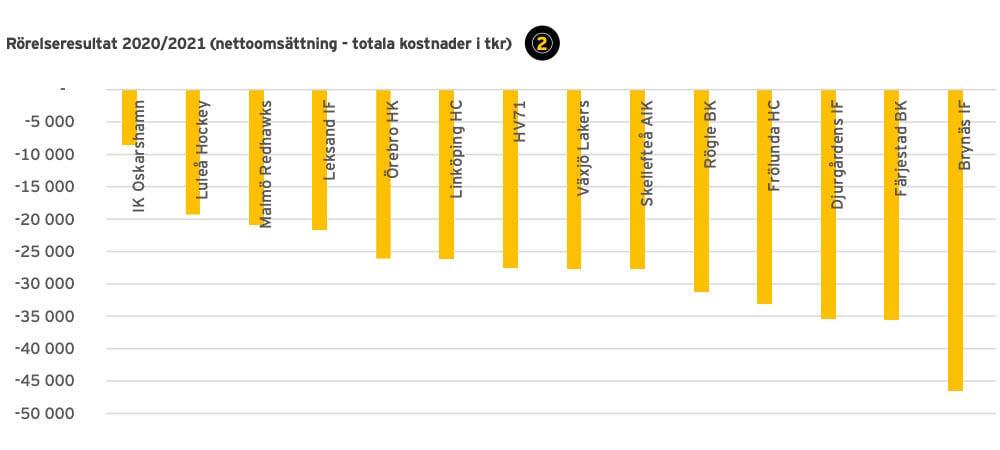Click the Frölunda HC yellow bar
Image resolution: width=1000 pixels, height=450 pixels.
tap(764, 197)
